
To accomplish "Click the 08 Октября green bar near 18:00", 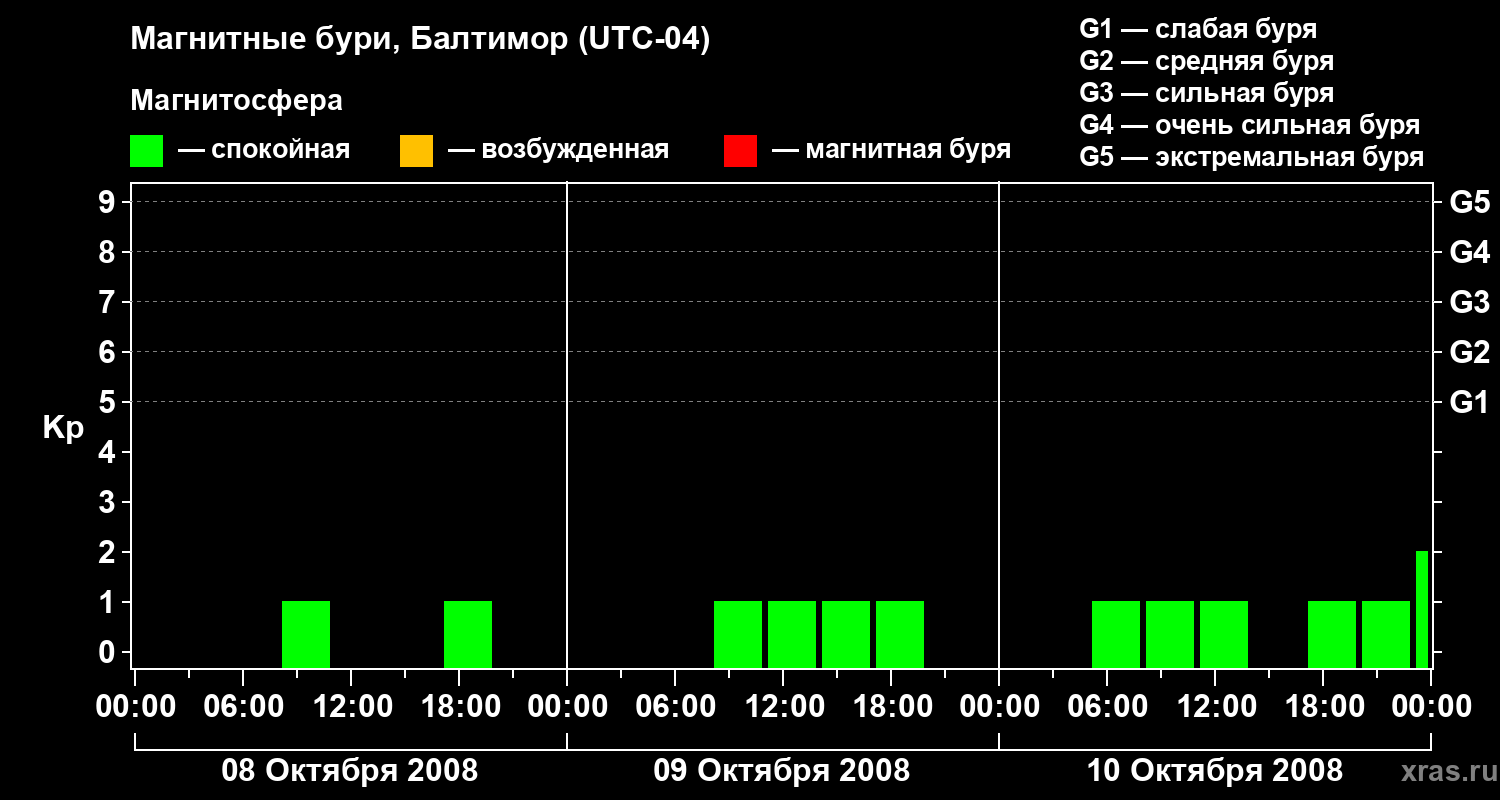I will pos(468,634).
